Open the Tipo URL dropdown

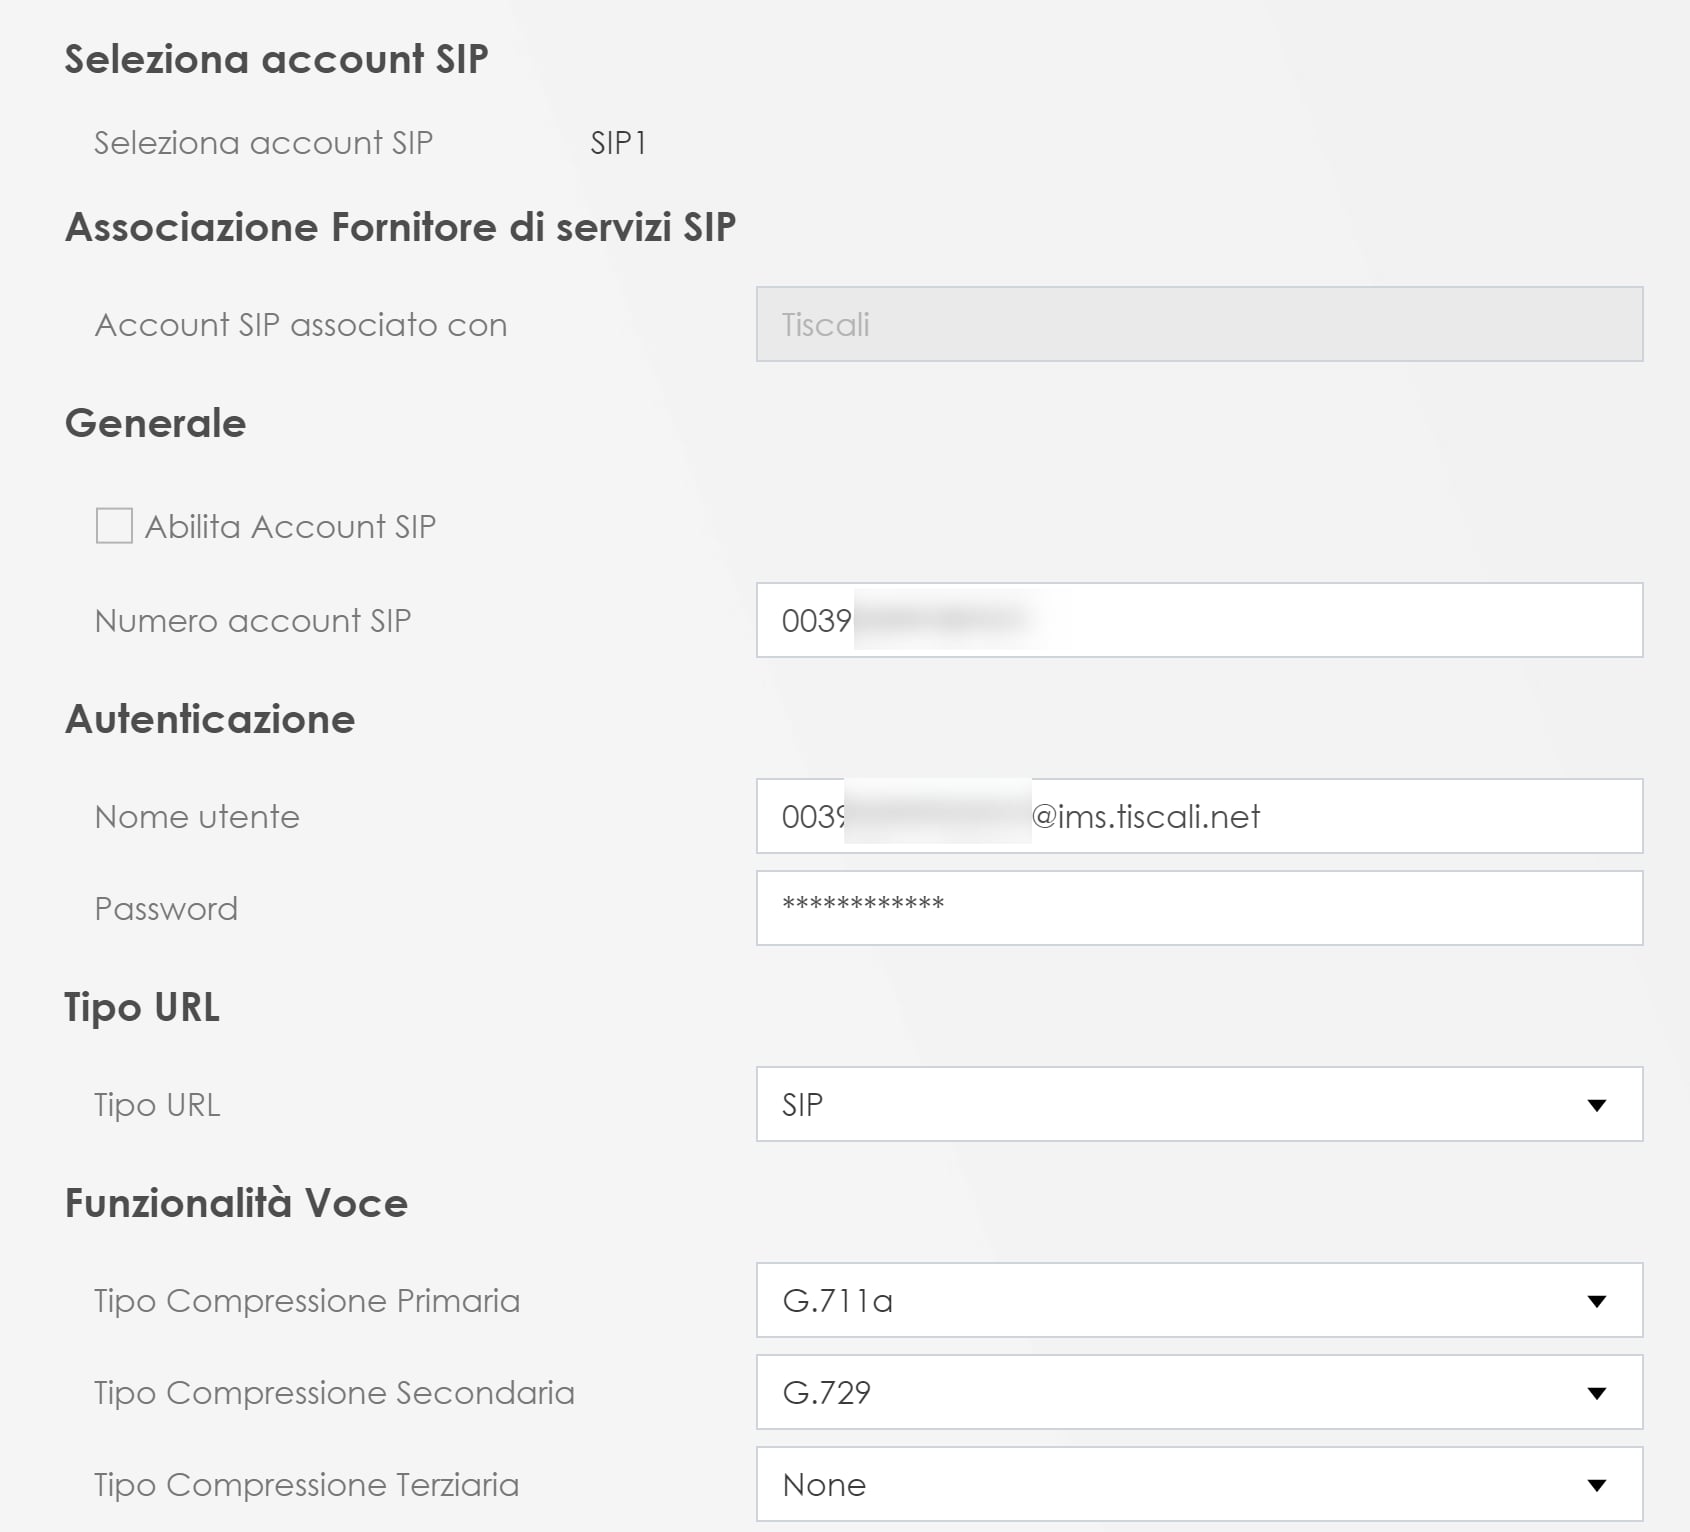(1199, 1104)
